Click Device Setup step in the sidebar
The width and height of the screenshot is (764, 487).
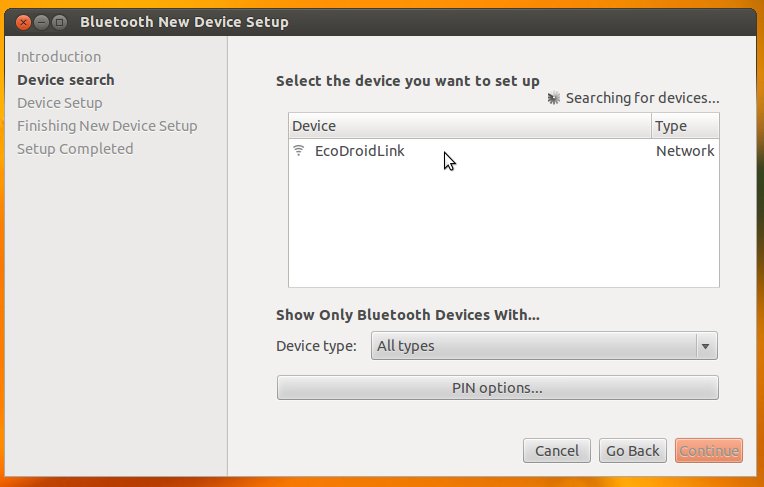coord(60,103)
